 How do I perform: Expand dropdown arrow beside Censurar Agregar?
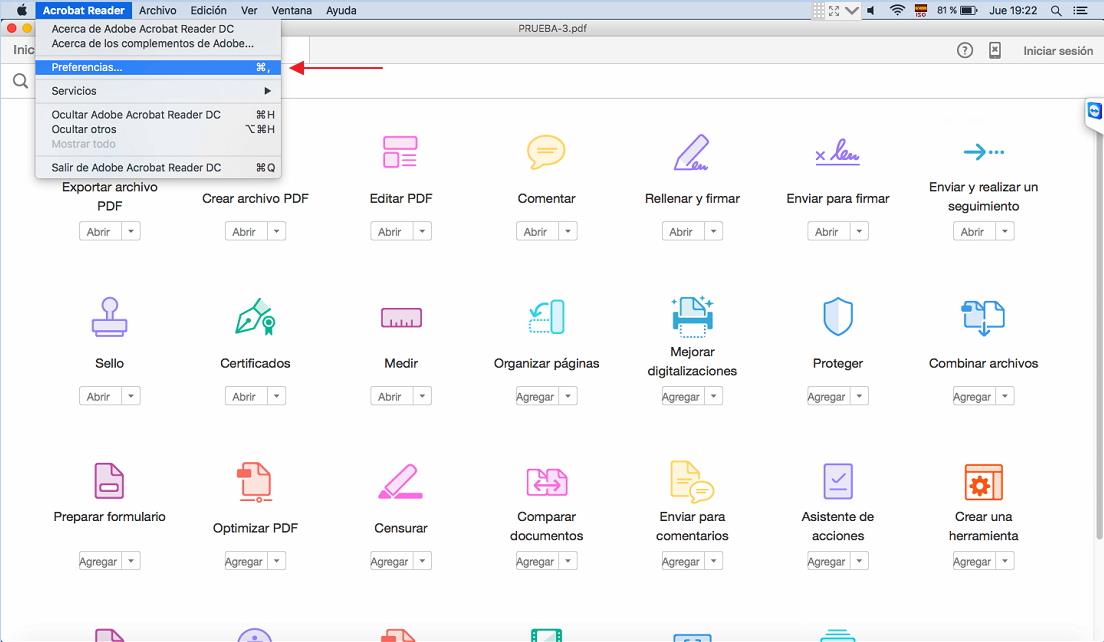(x=422, y=560)
